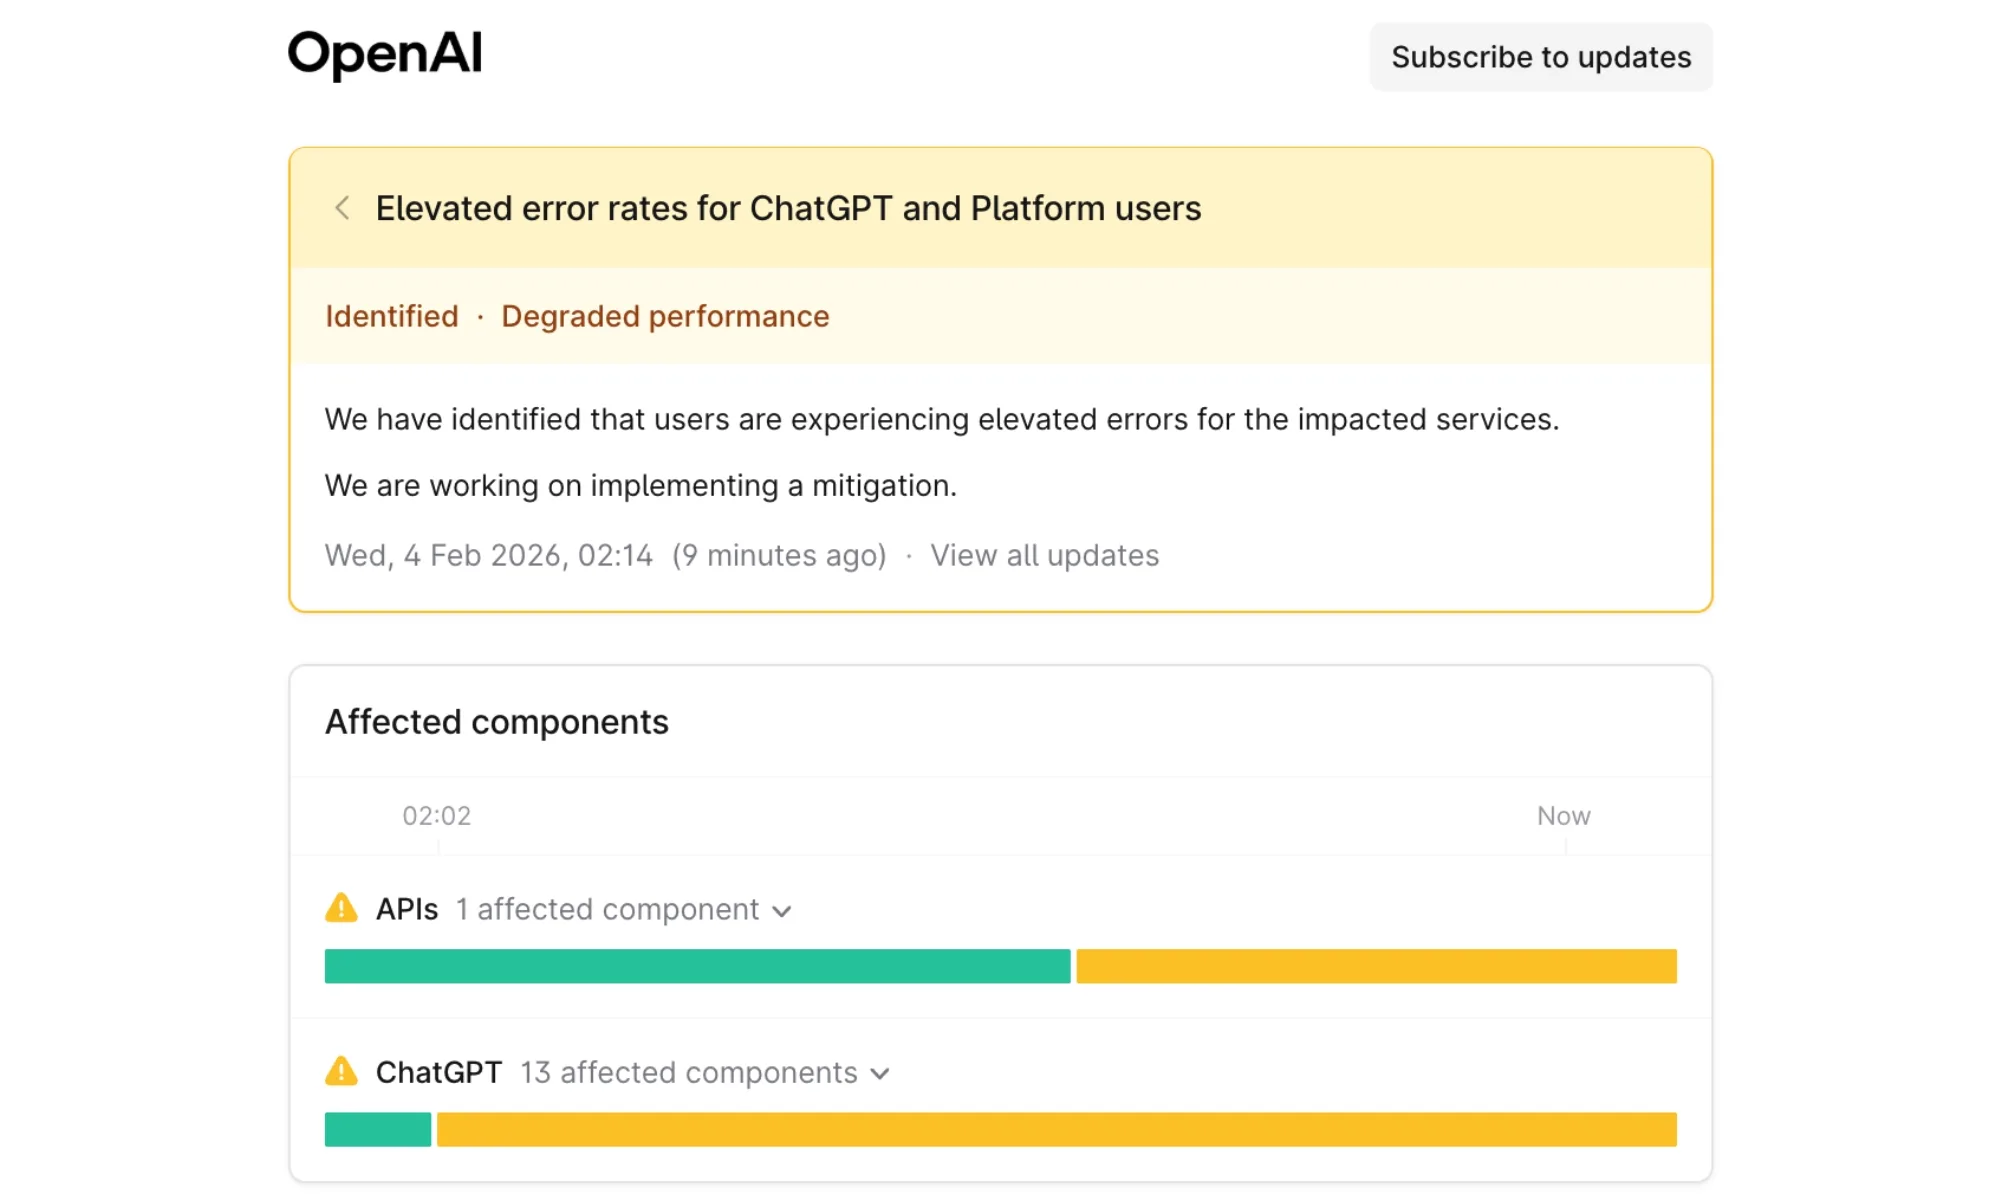Select the Identified status label
The width and height of the screenshot is (2000, 1200).
coord(391,316)
